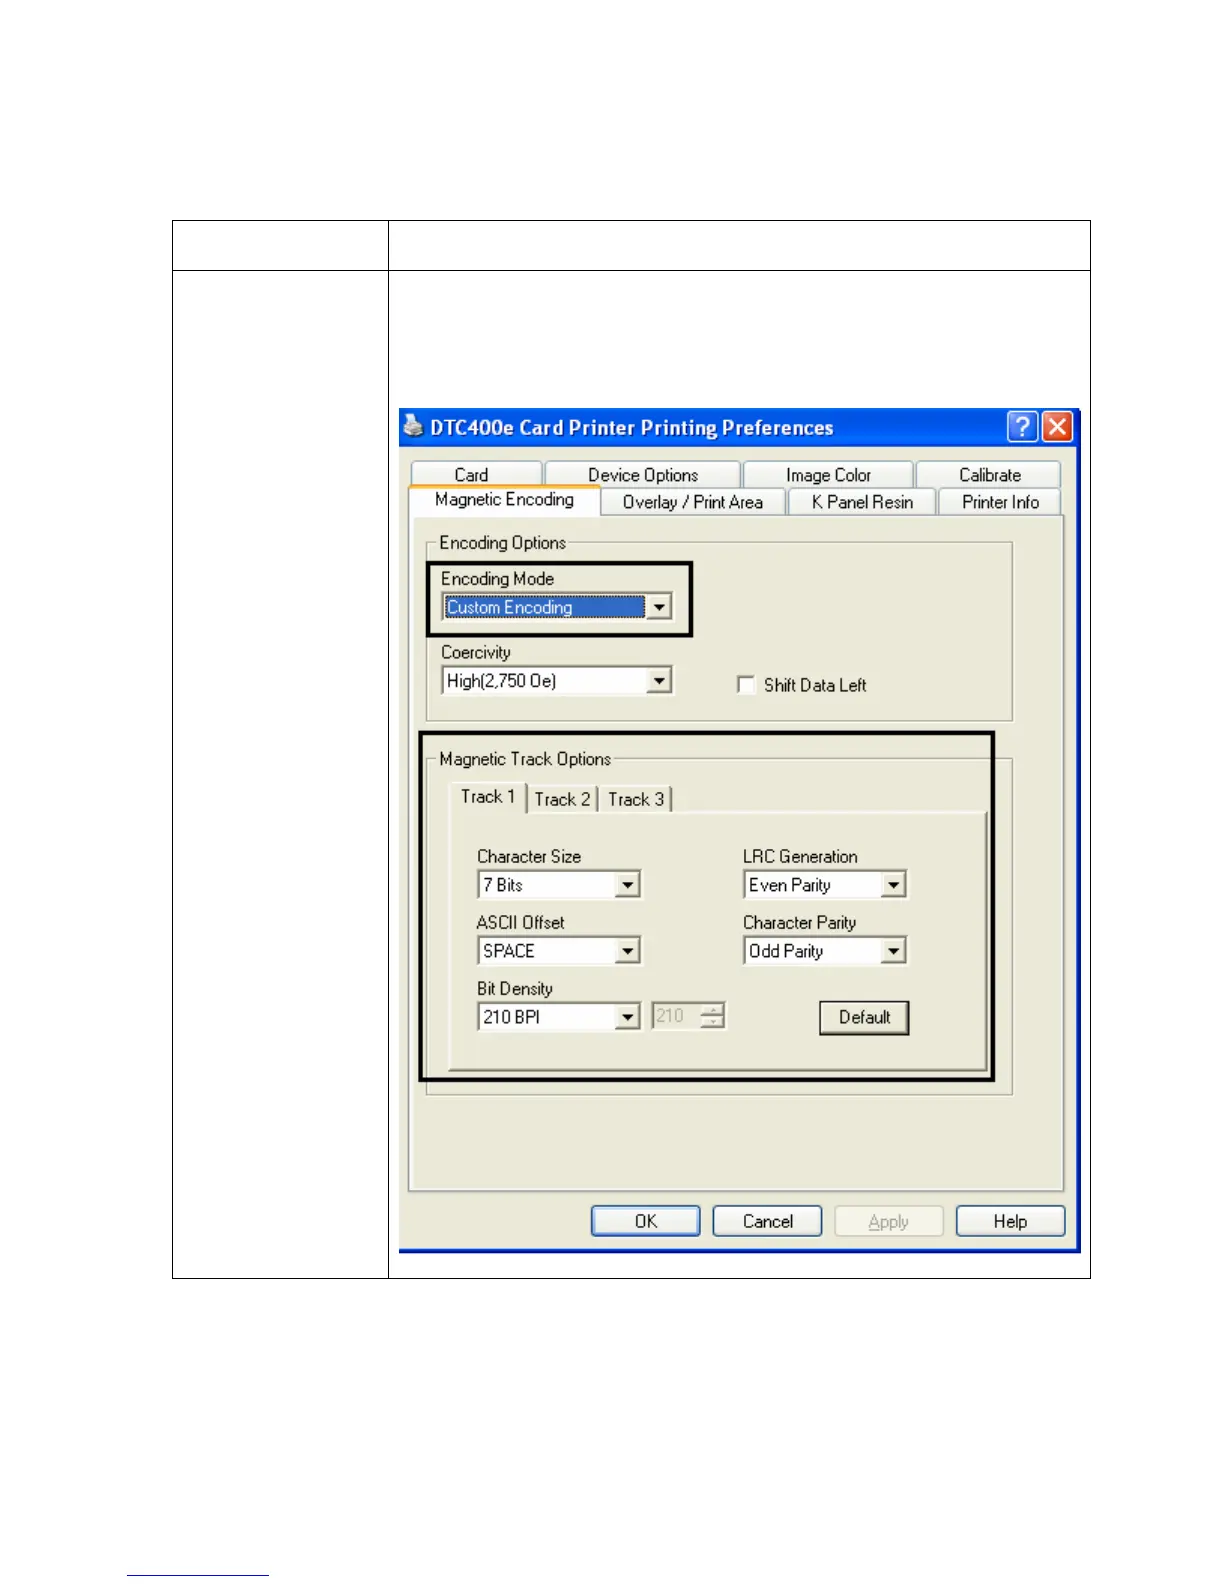Open the K Panel Resin tab

pyautogui.click(x=862, y=502)
